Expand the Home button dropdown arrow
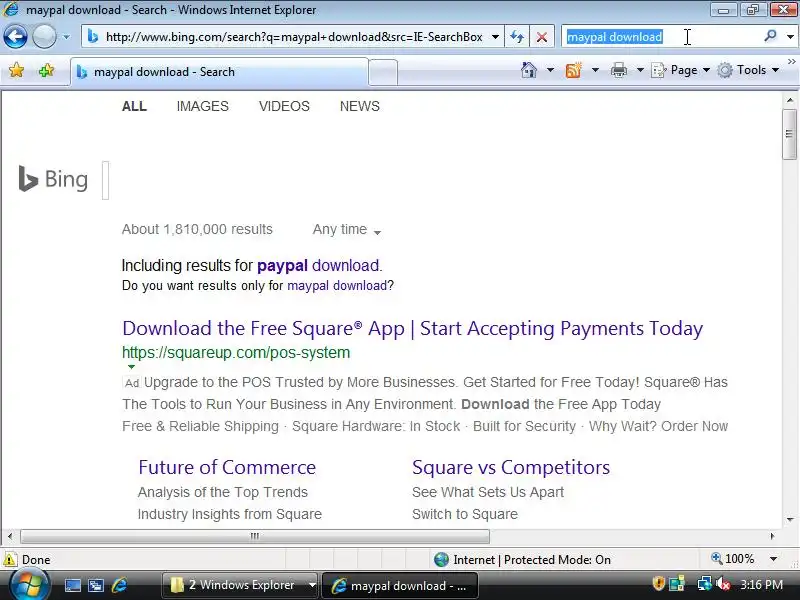This screenshot has width=800, height=600. (x=551, y=70)
